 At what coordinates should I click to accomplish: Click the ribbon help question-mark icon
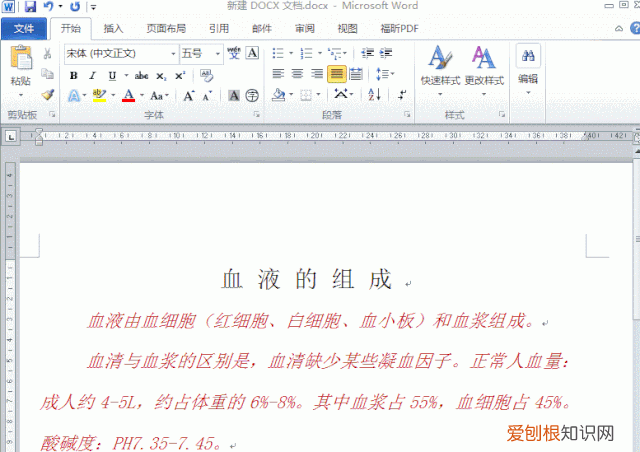[x=635, y=28]
